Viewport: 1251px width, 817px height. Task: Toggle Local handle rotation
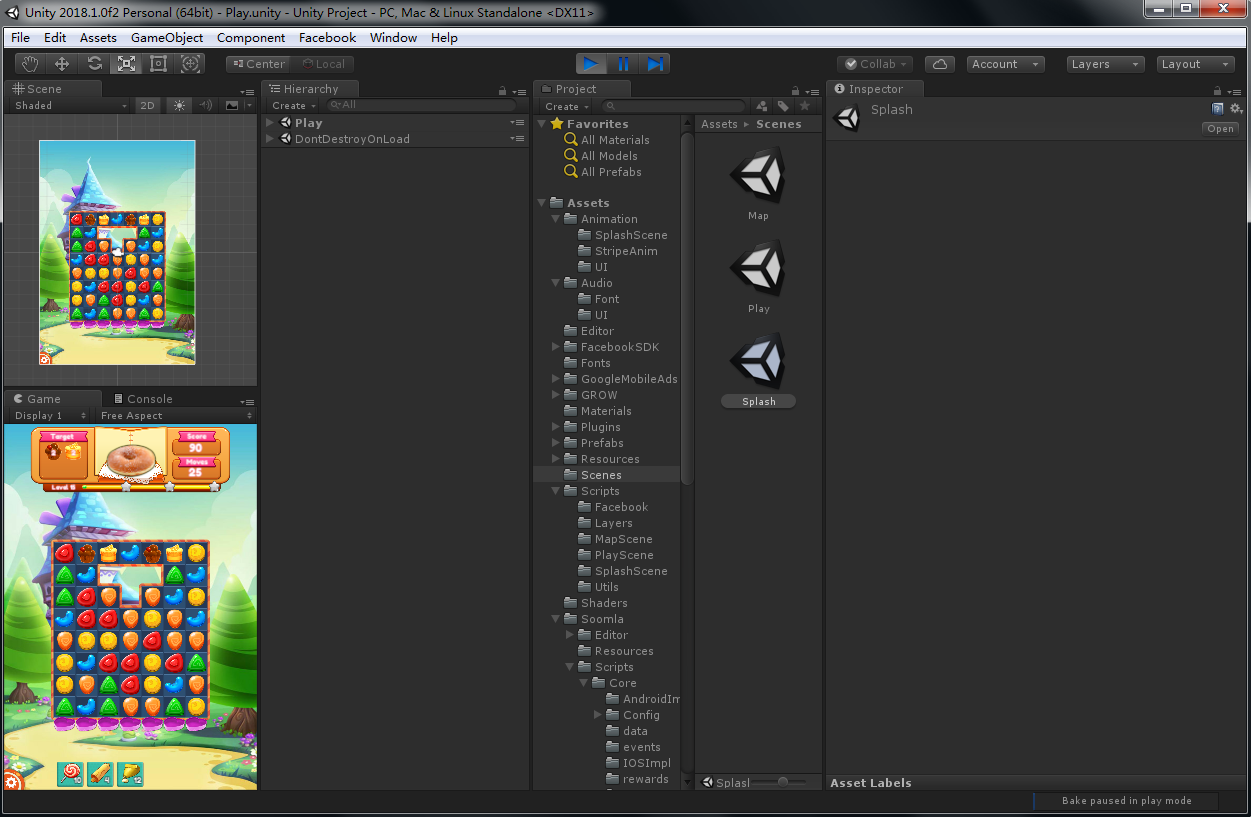pos(323,64)
